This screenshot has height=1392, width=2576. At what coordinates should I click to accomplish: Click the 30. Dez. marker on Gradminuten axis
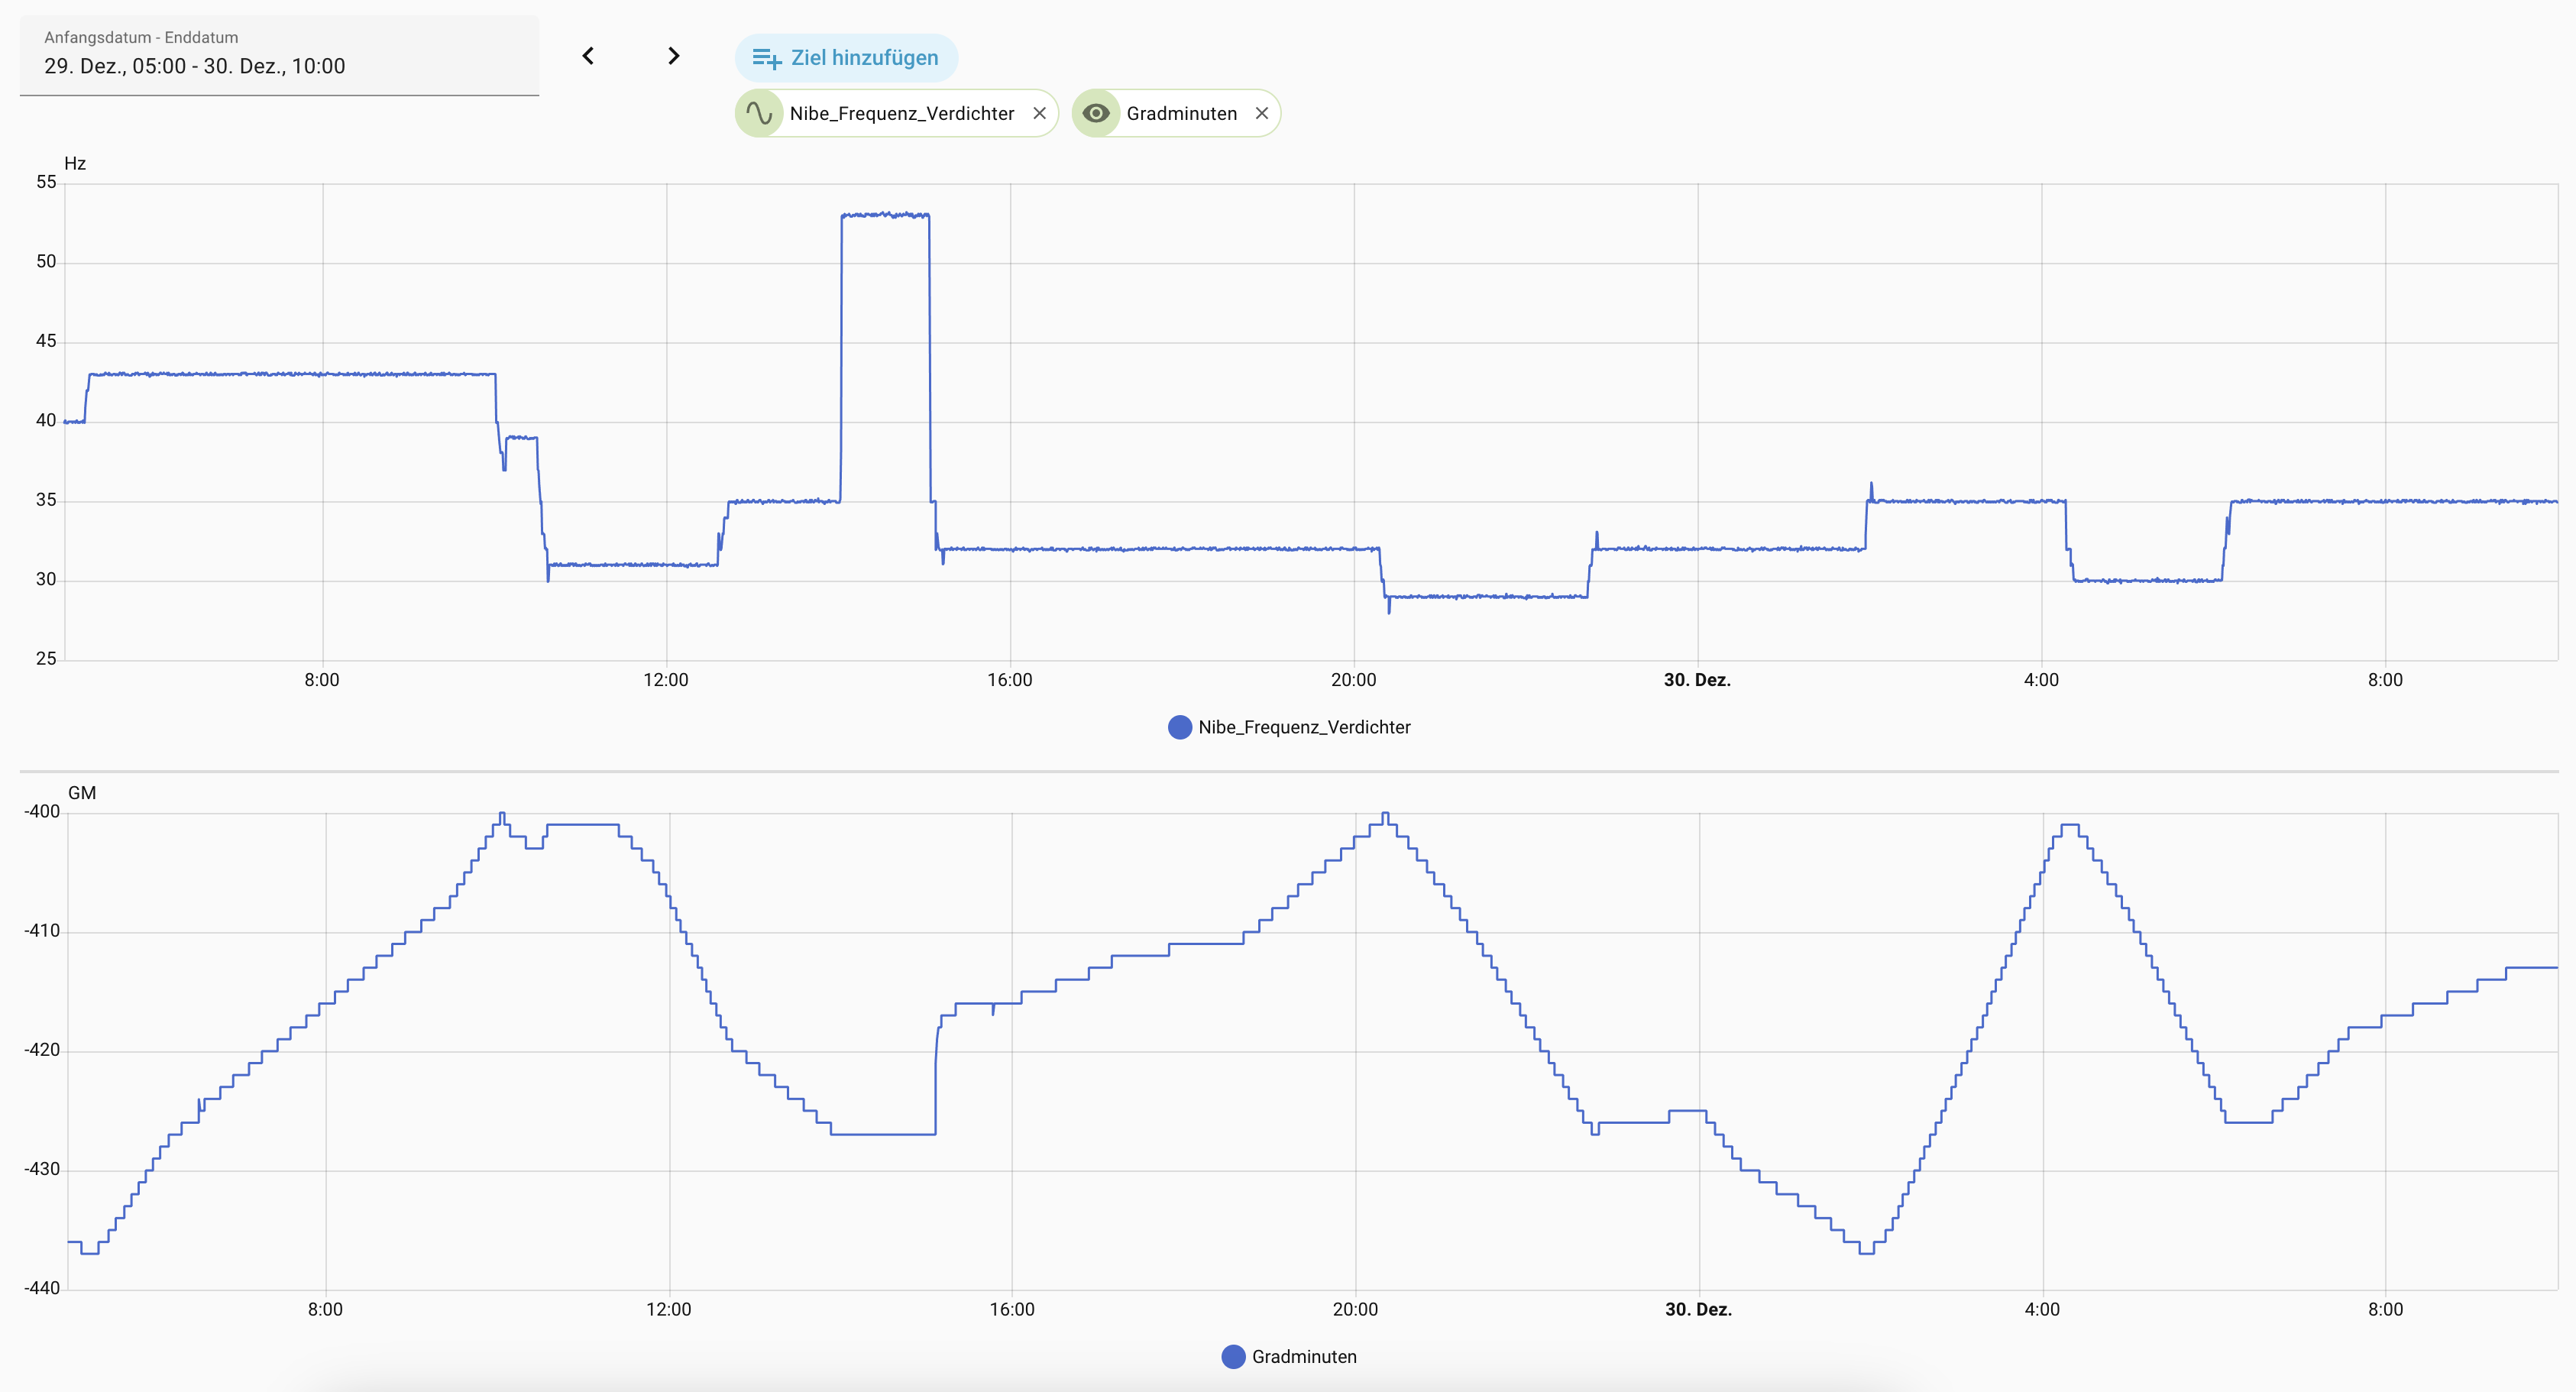[1698, 1309]
